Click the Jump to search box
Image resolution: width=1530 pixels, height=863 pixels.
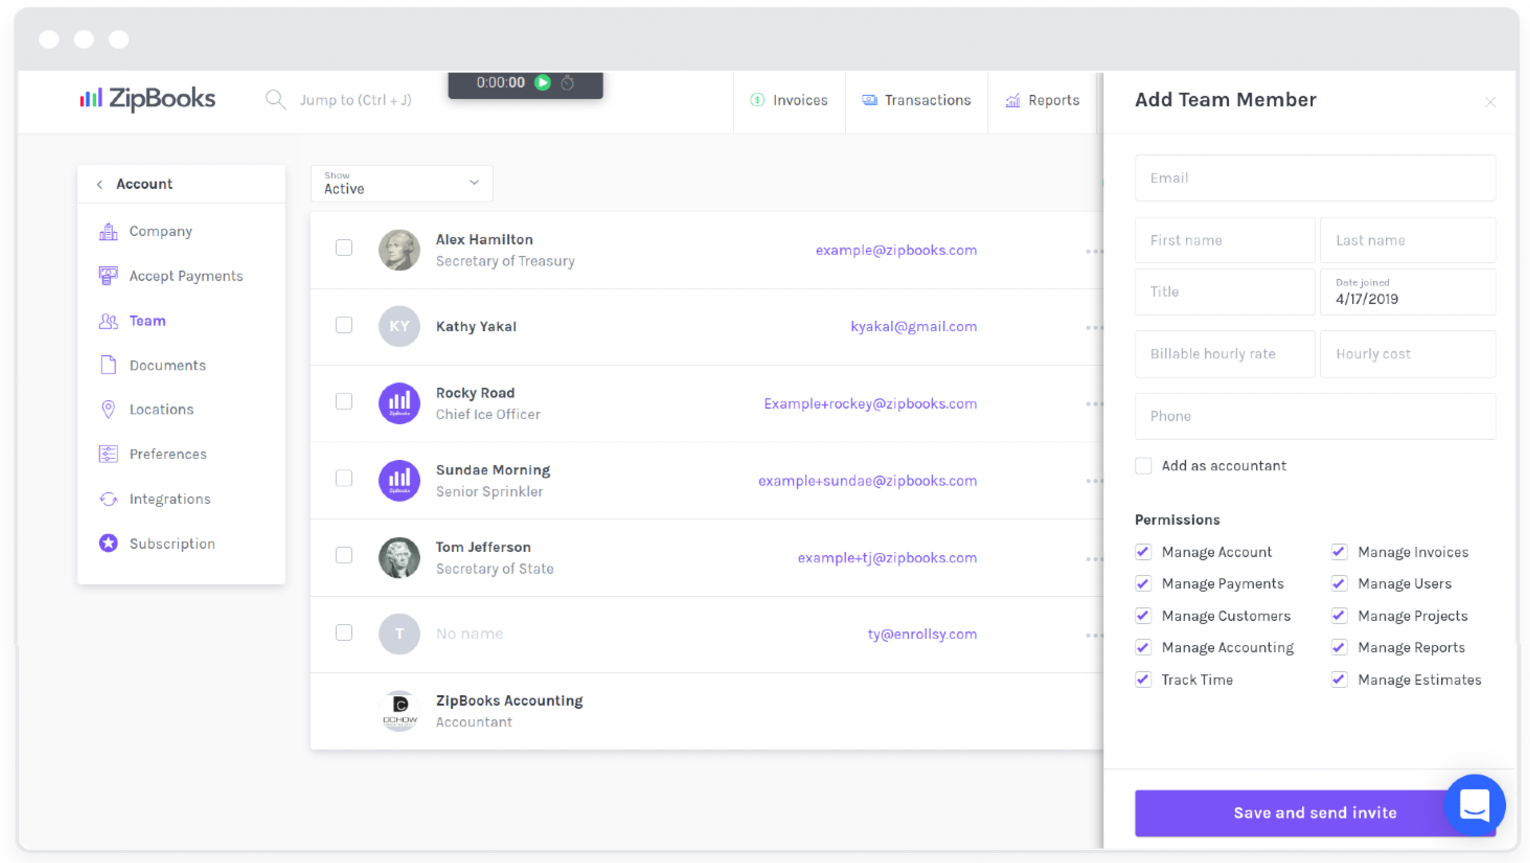coord(355,100)
